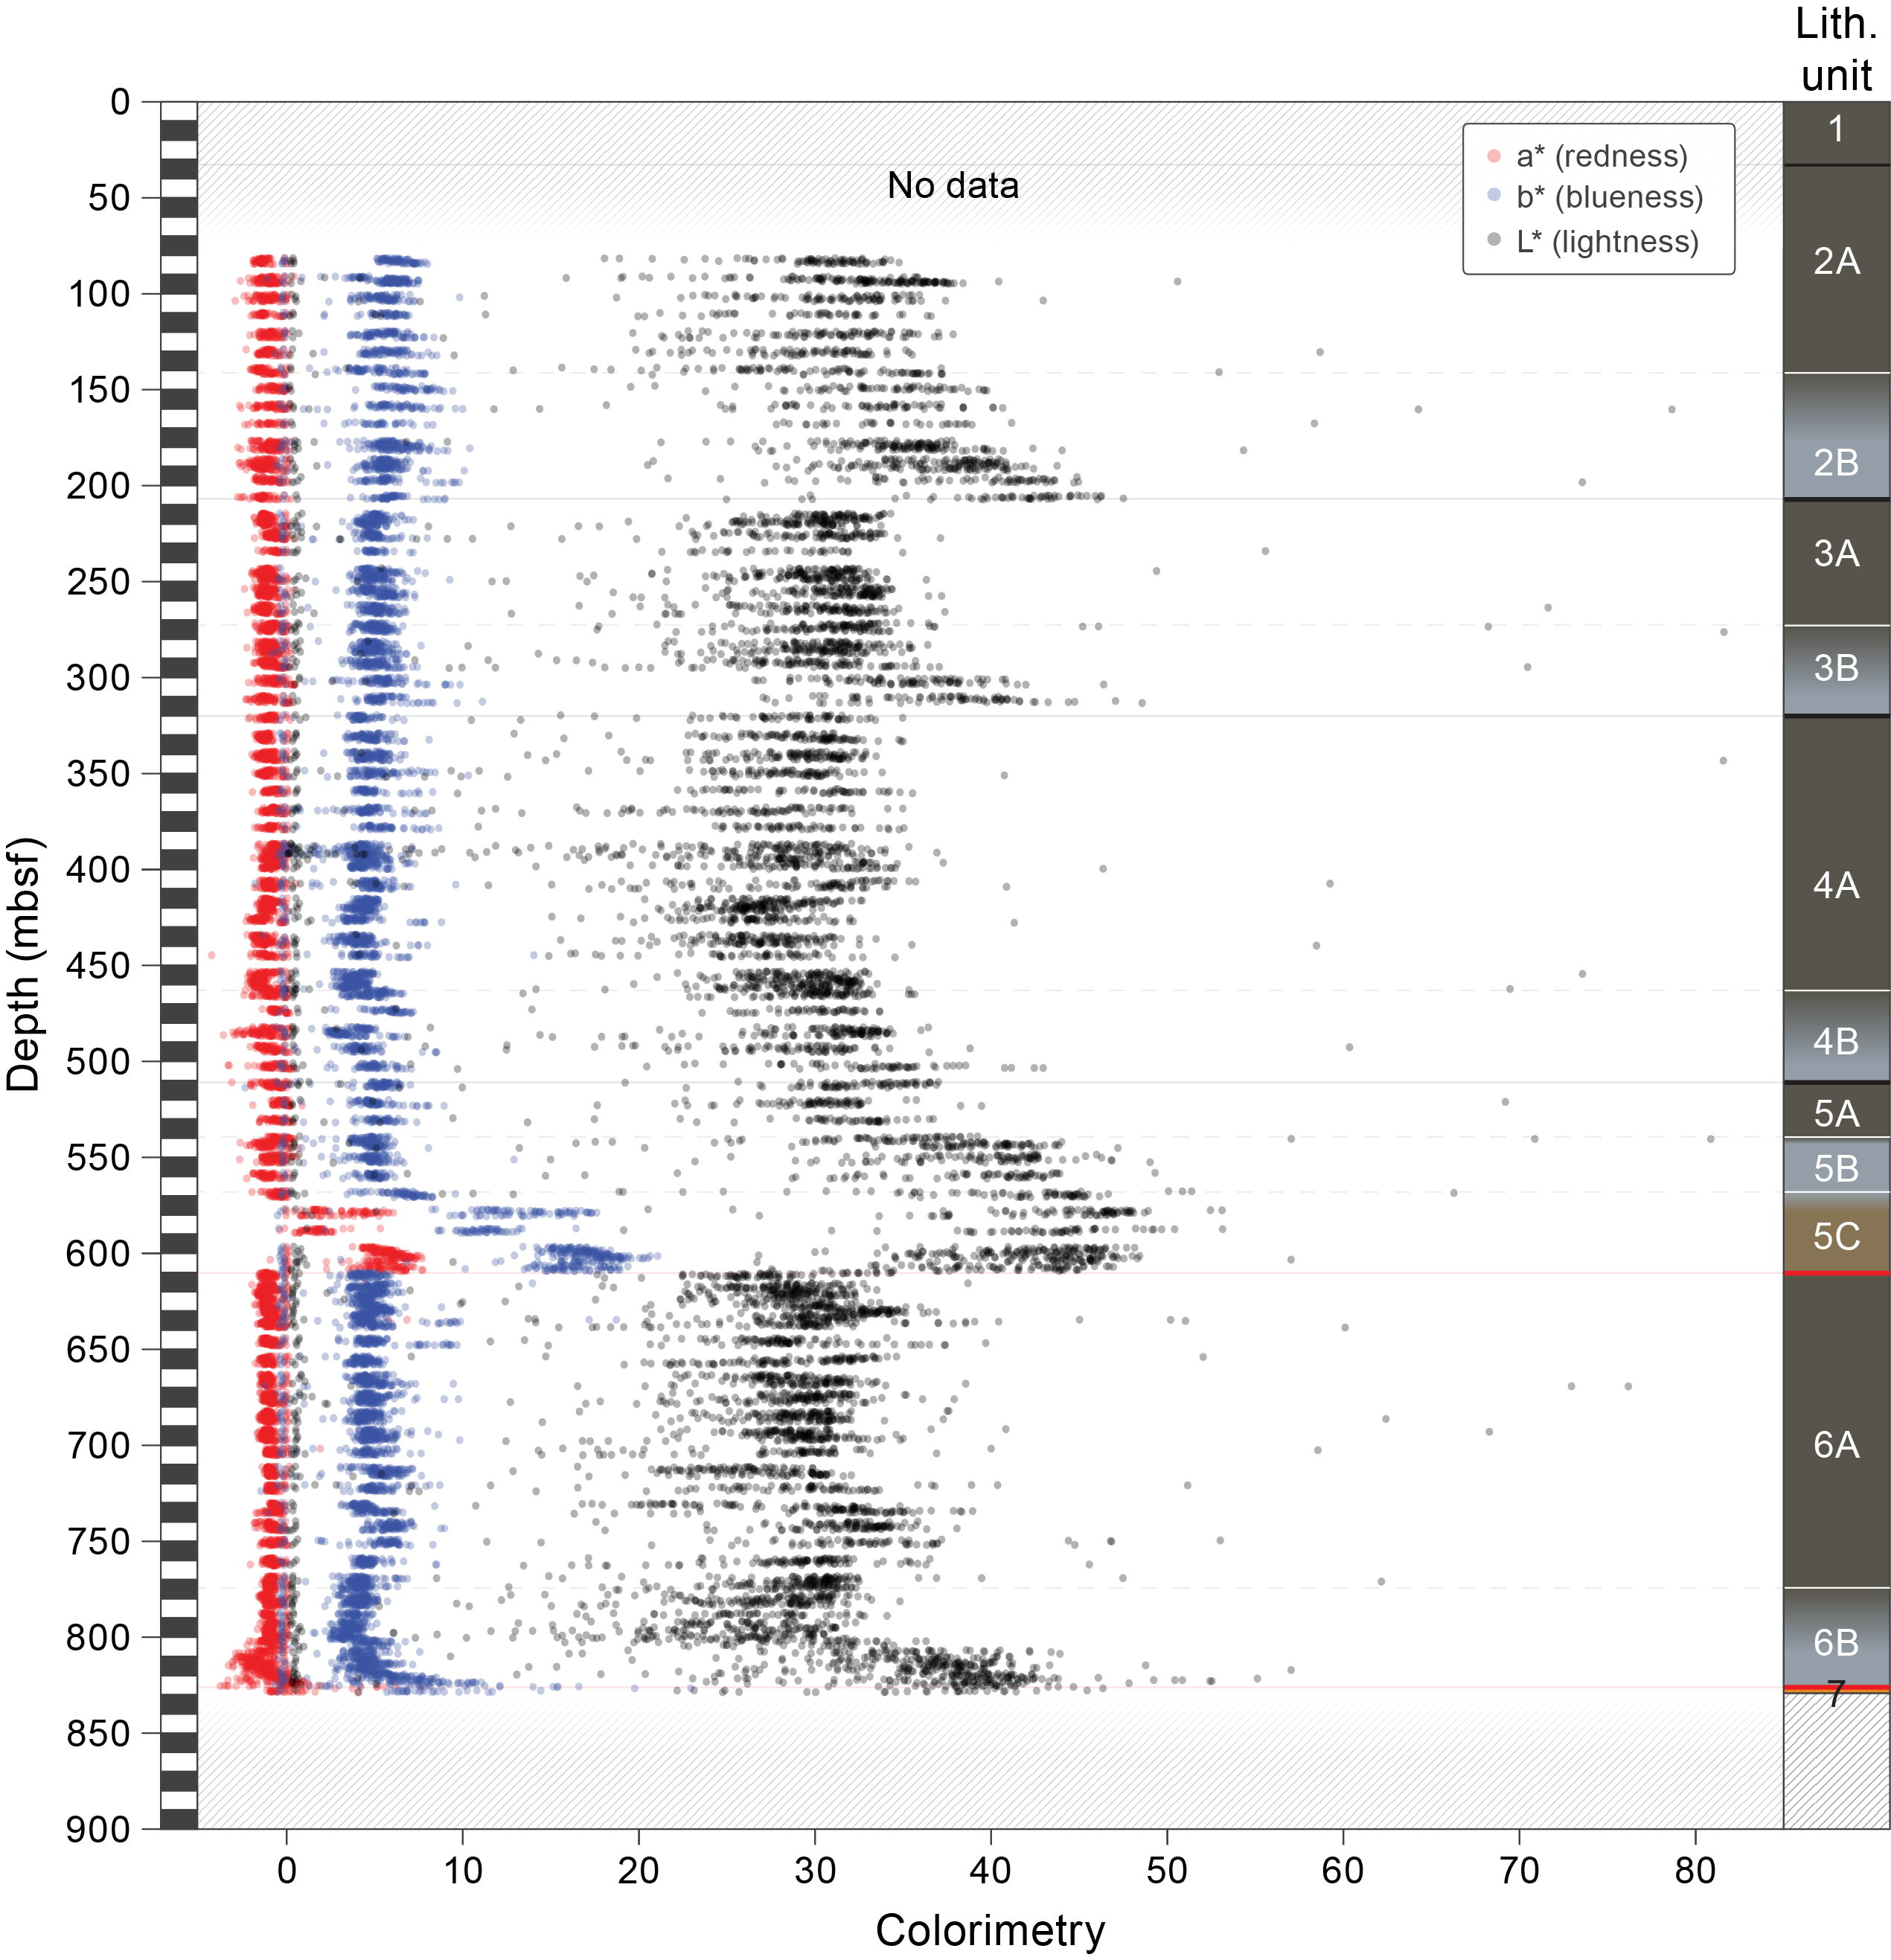Select lithologic unit 4A block
This screenshot has width=1891, height=1960.
pos(1836,885)
